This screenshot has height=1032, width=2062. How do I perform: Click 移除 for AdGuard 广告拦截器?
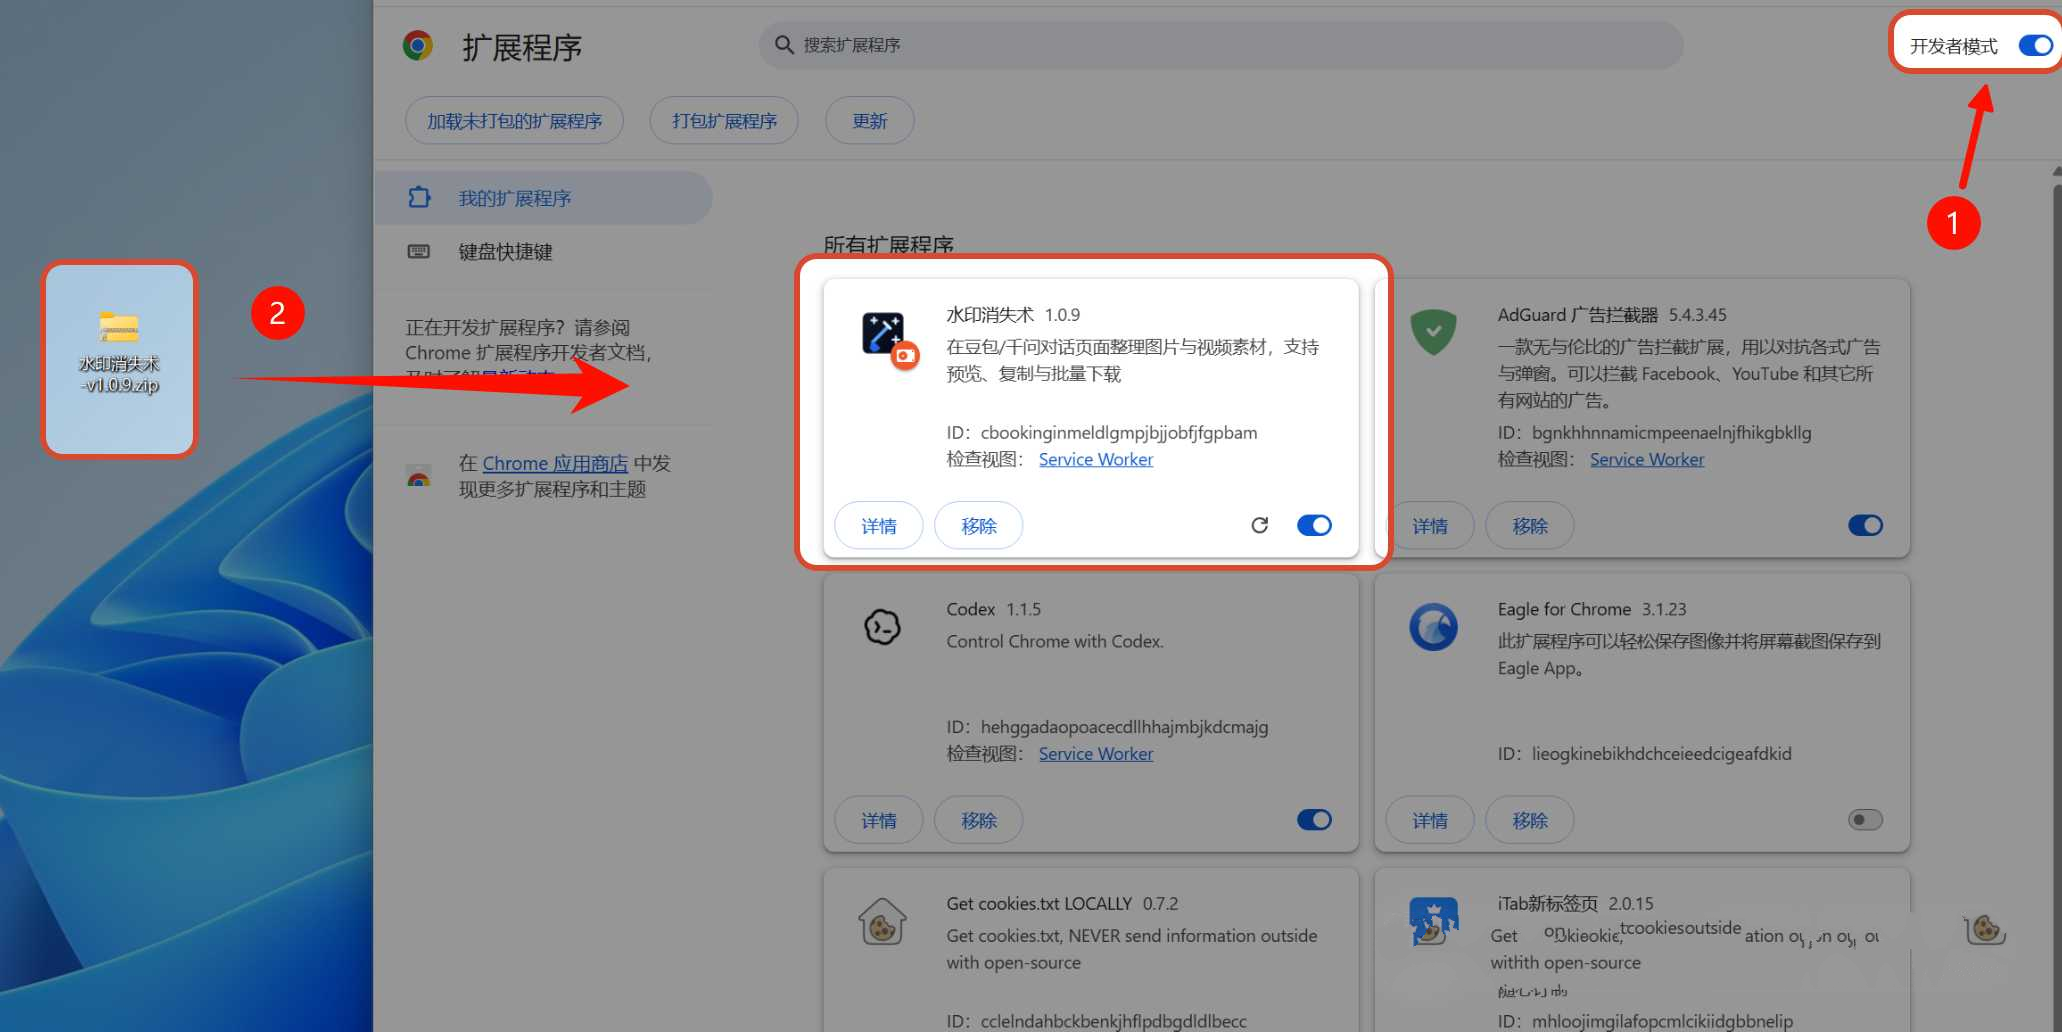pos(1529,525)
